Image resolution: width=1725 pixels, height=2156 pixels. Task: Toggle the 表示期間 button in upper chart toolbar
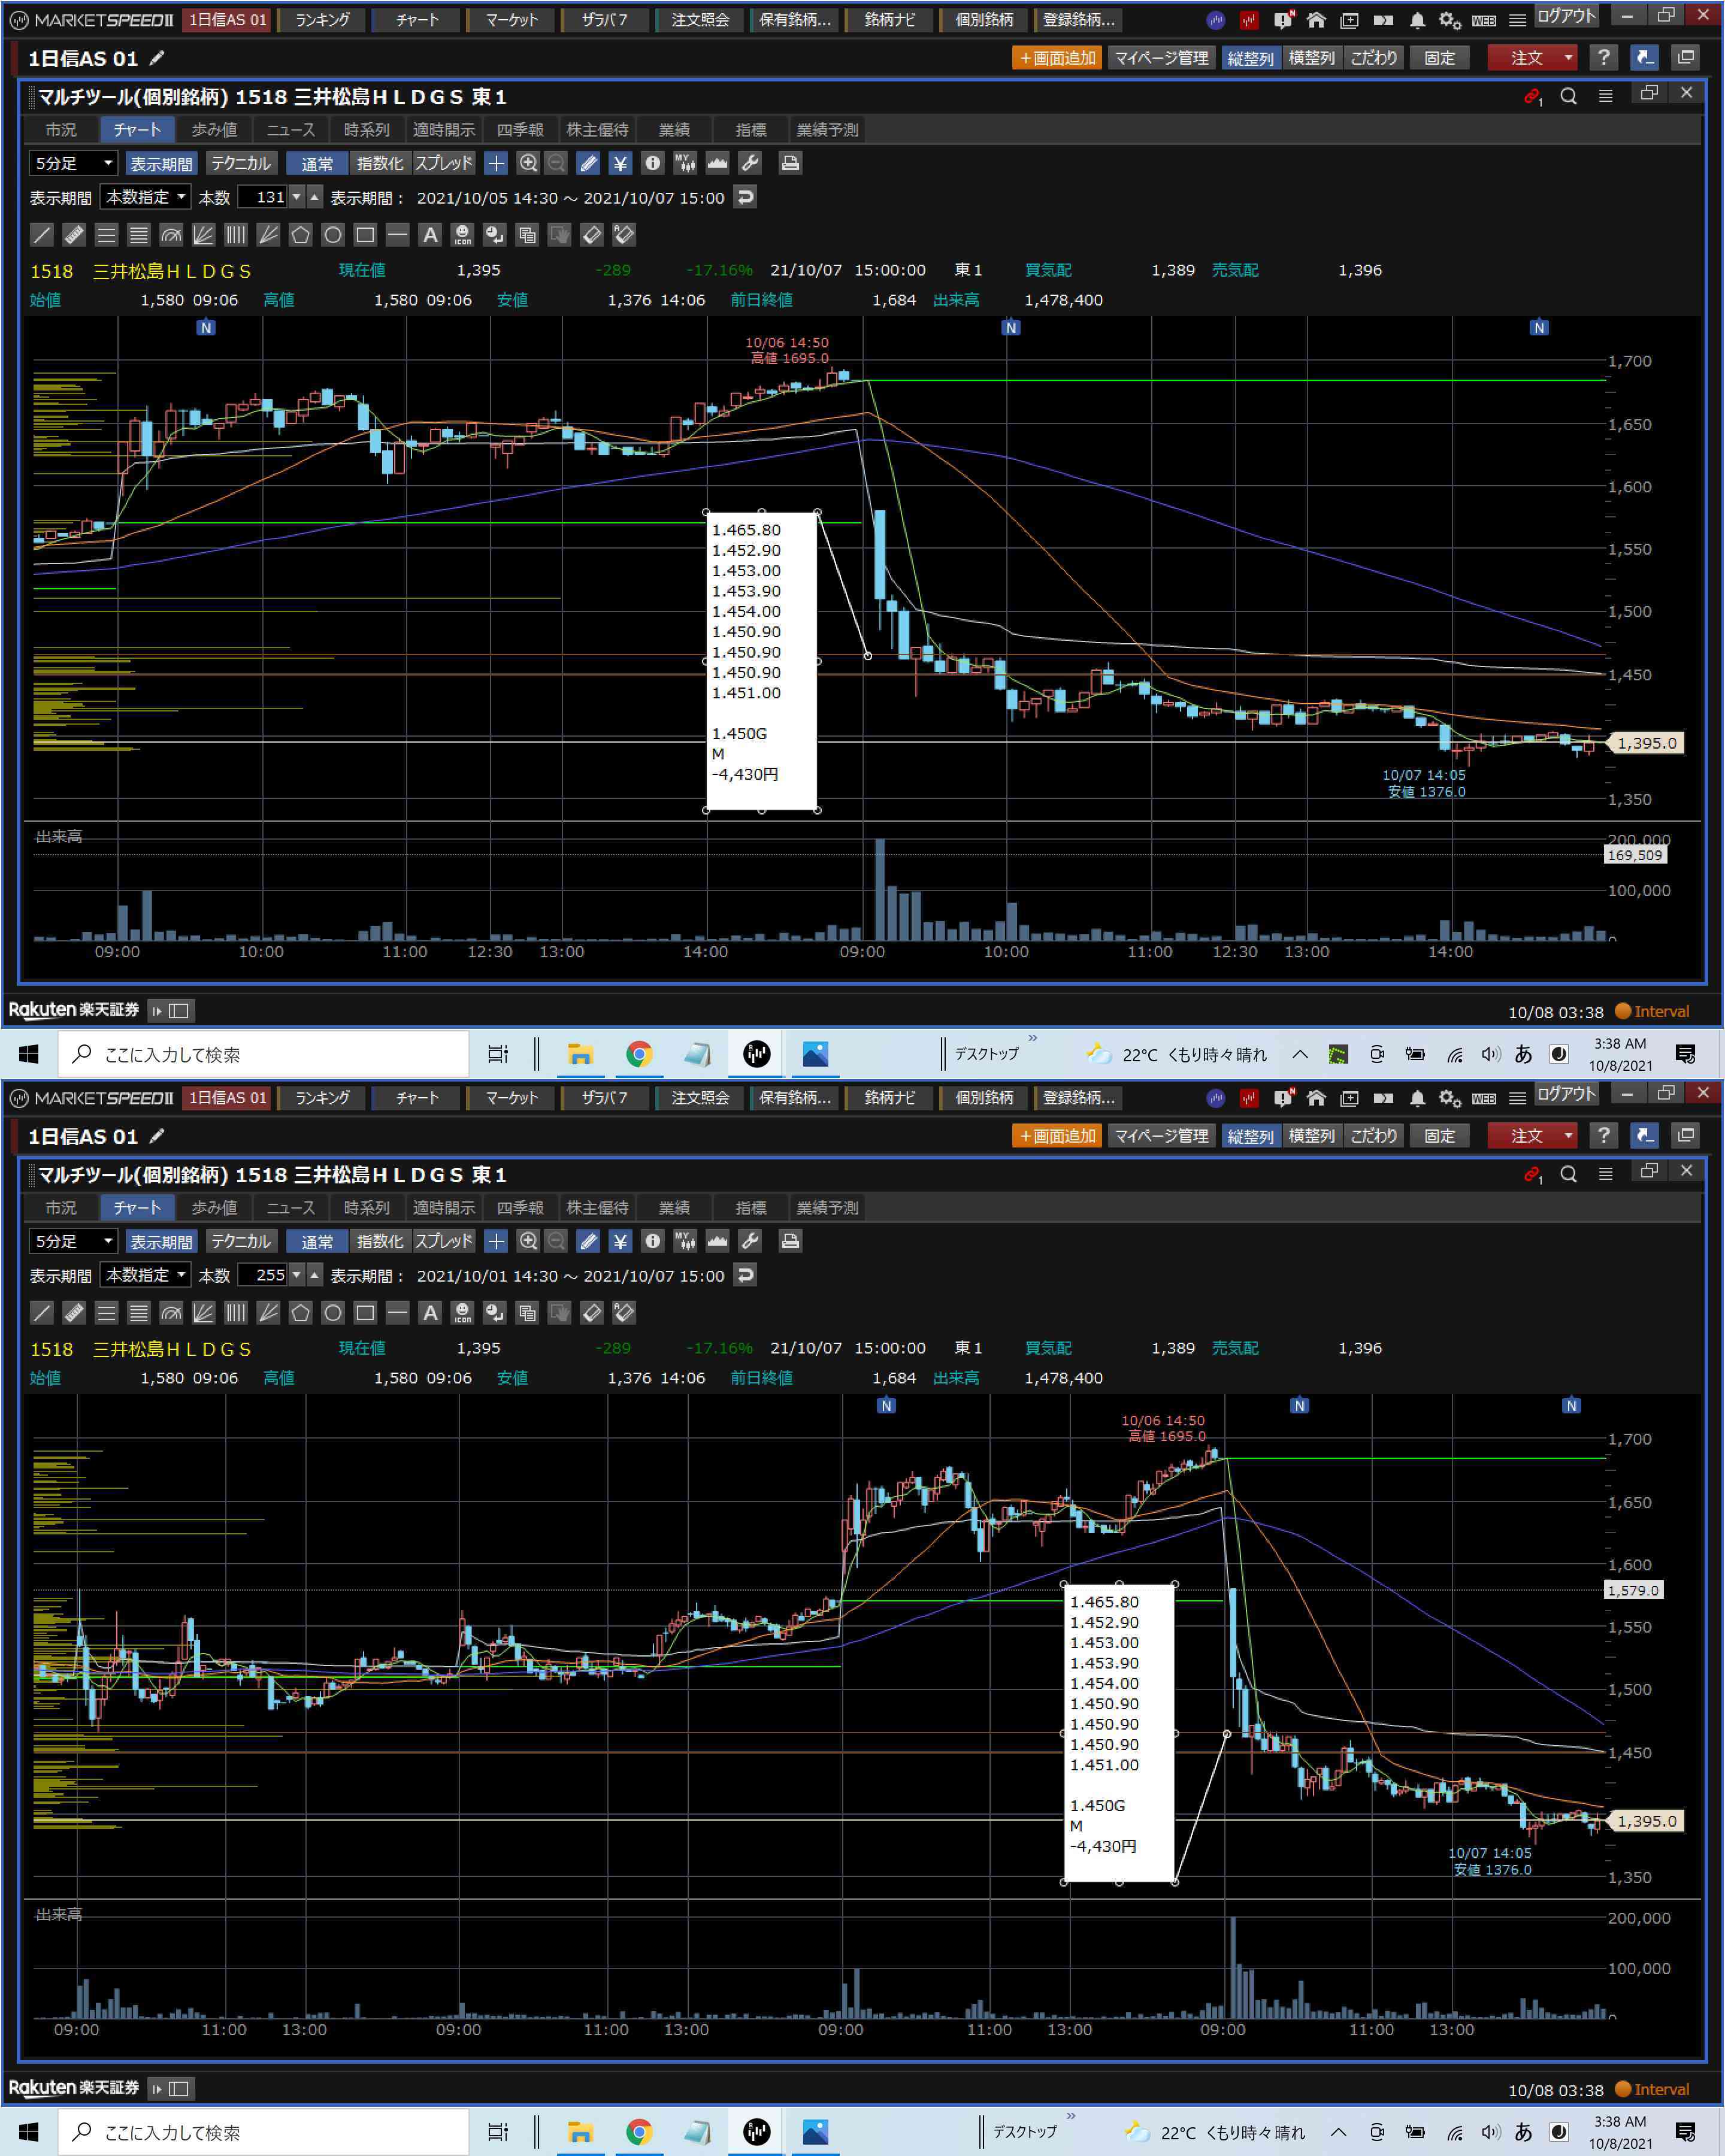pos(161,163)
